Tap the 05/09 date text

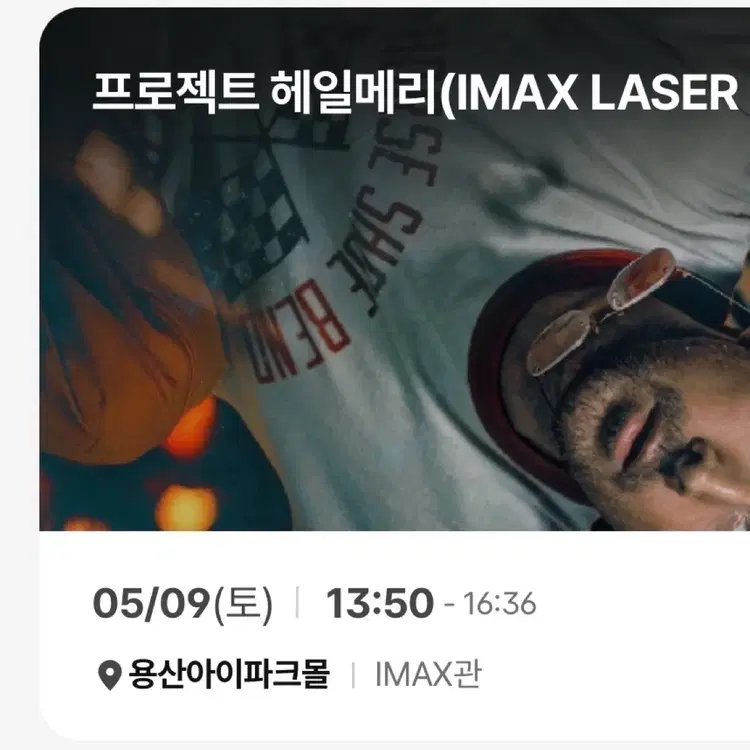(x=152, y=603)
